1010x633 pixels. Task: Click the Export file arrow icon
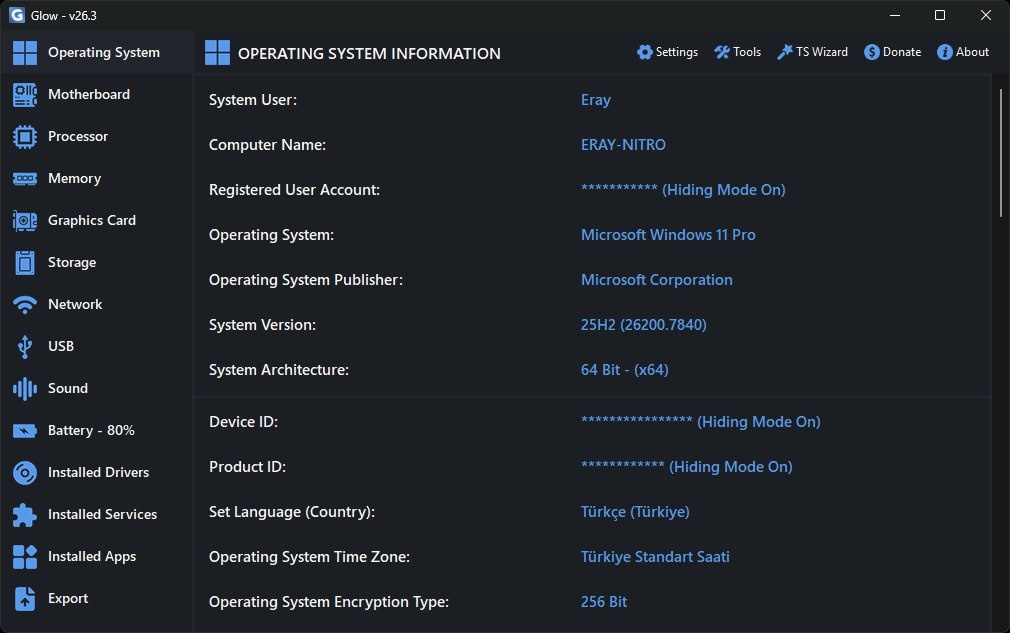point(24,598)
